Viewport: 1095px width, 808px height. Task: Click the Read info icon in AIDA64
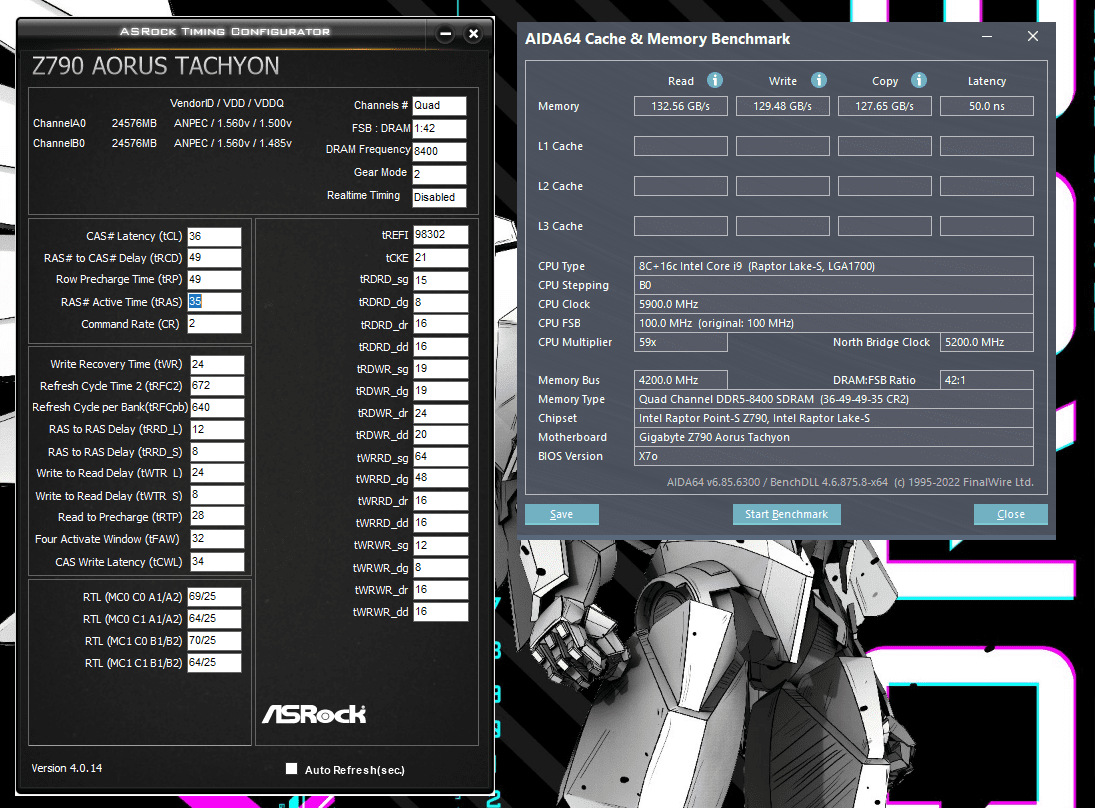[714, 80]
